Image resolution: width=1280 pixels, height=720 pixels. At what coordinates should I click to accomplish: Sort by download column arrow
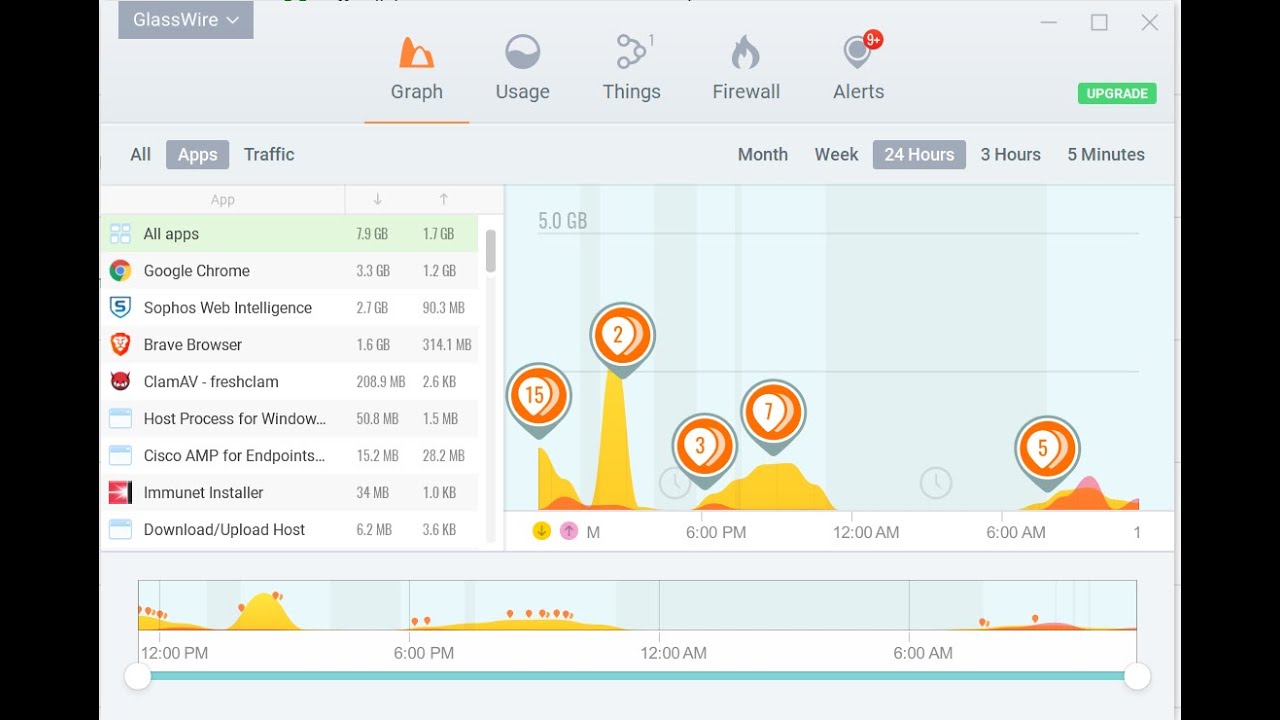377,200
